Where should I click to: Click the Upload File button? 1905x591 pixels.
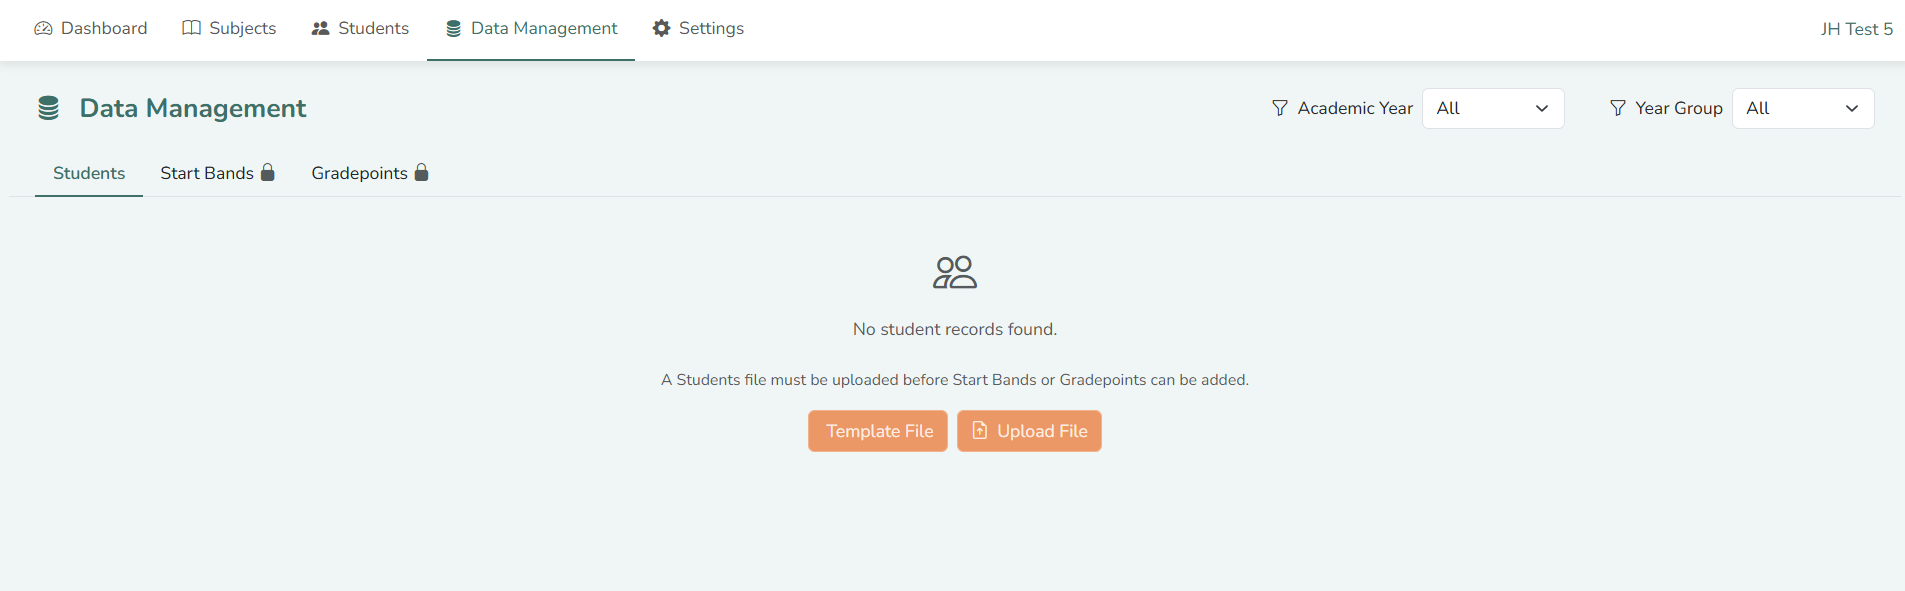(1029, 431)
